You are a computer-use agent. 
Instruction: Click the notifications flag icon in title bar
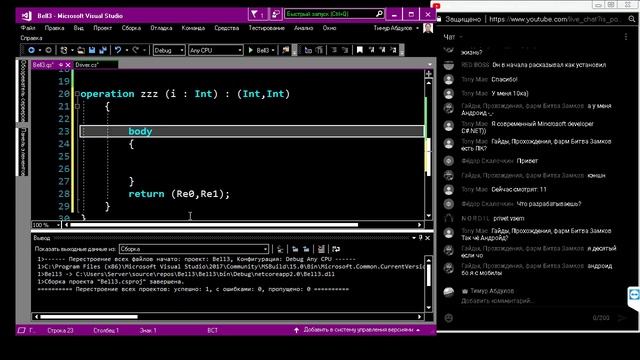click(258, 14)
